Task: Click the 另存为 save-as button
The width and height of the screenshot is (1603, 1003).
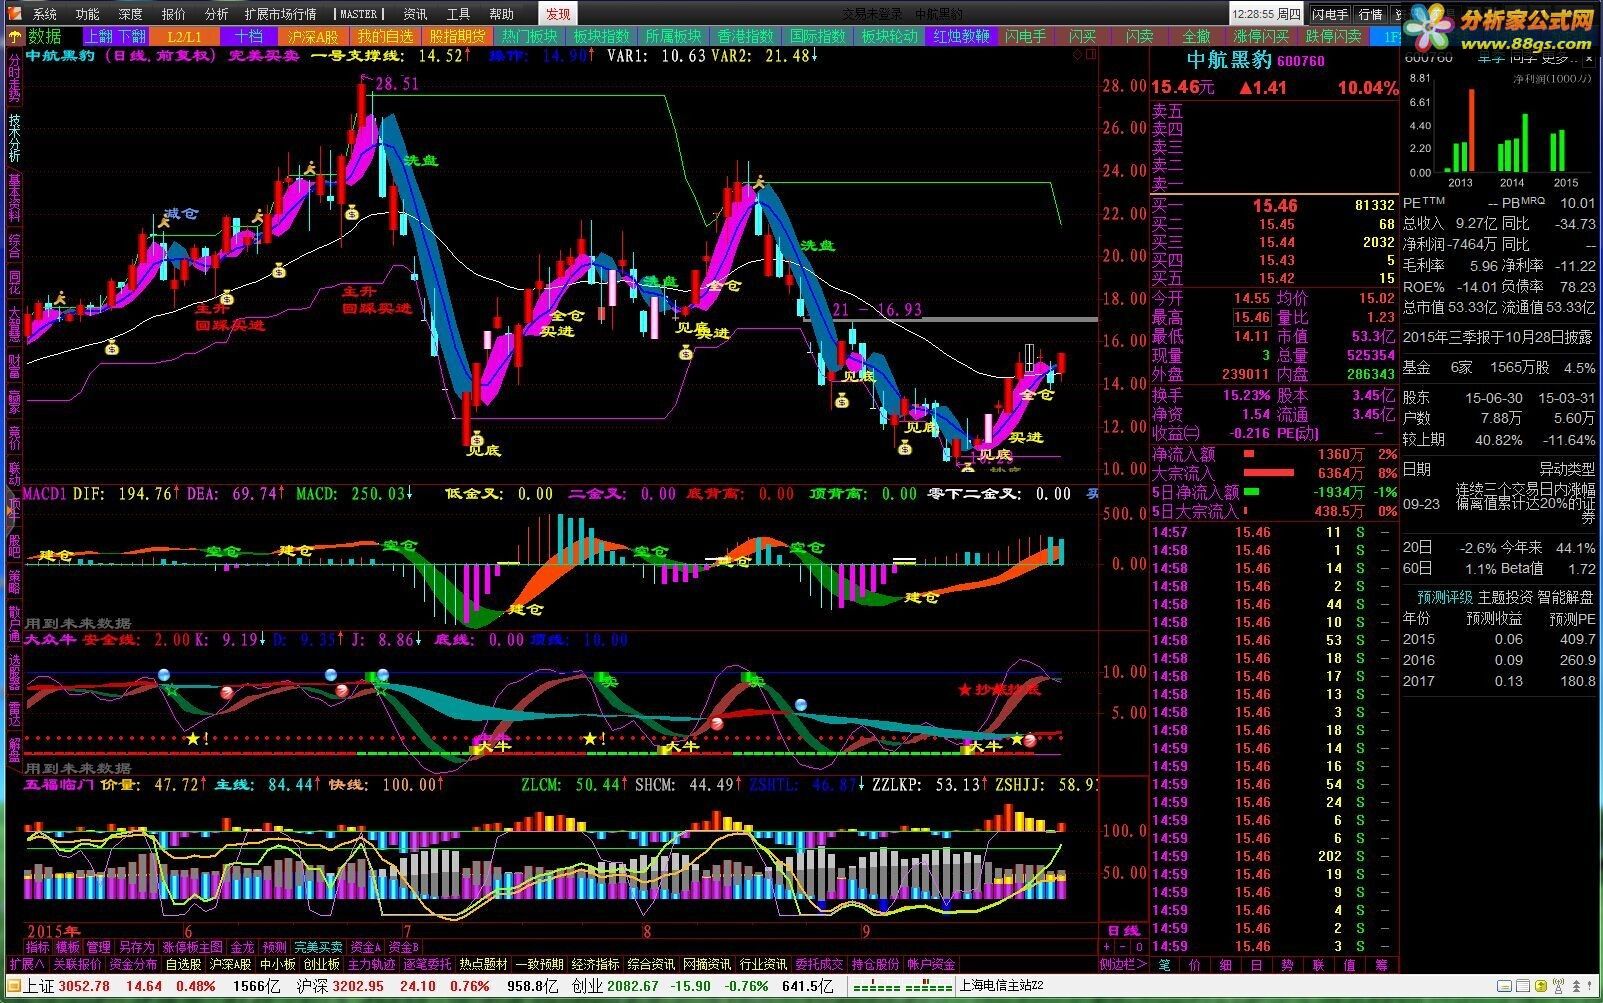Action: [136, 947]
